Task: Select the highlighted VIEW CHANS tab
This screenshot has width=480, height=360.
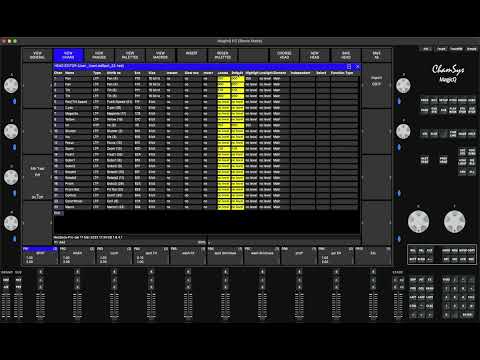Action: (x=68, y=55)
